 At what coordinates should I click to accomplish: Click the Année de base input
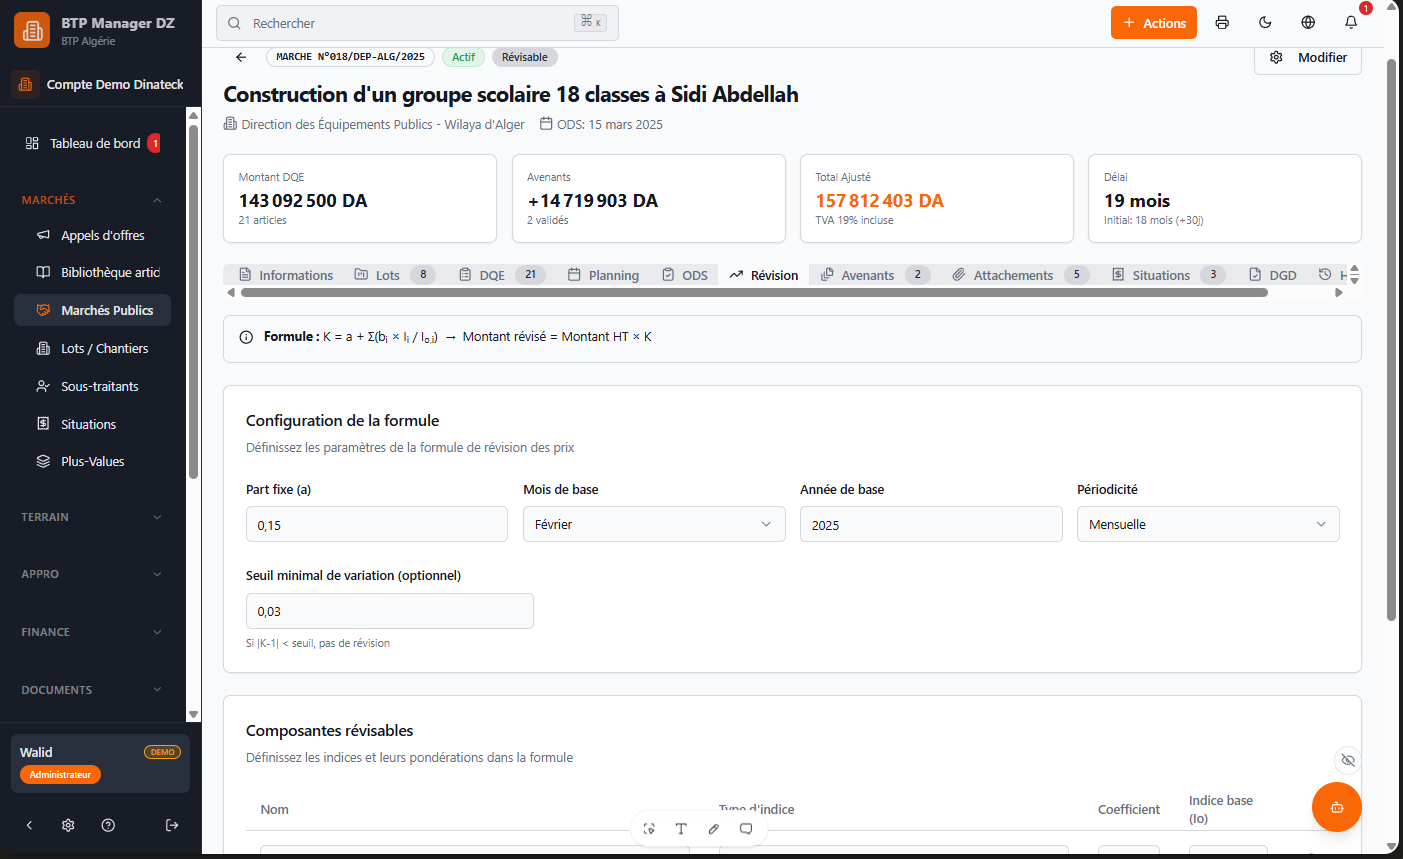tap(931, 524)
